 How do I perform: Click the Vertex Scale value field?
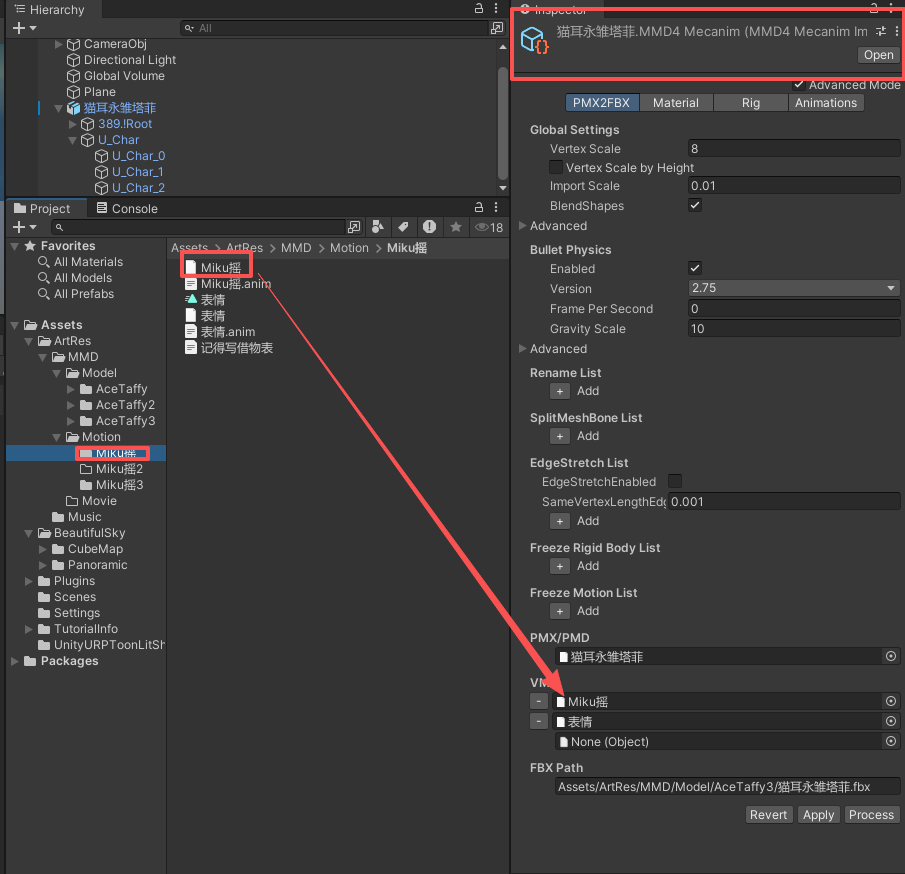(x=794, y=149)
